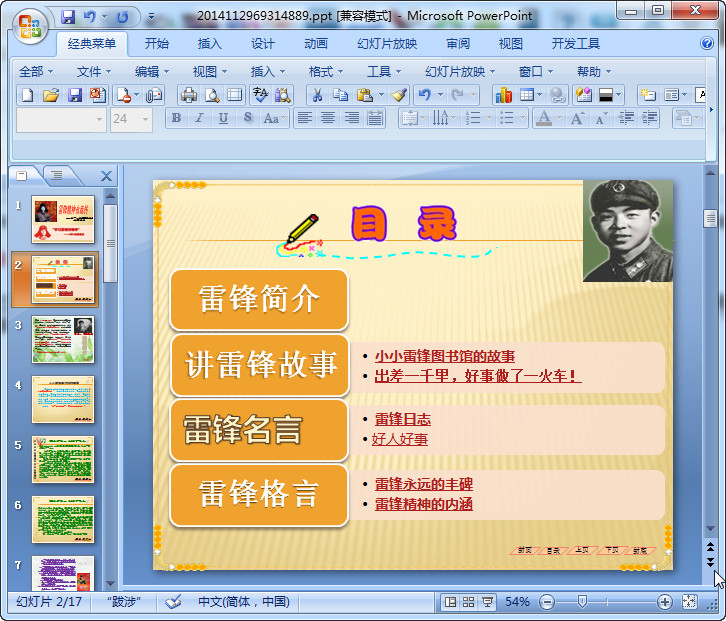Open the 开发工具 ribbon tab
This screenshot has width=726, height=621.
576,44
